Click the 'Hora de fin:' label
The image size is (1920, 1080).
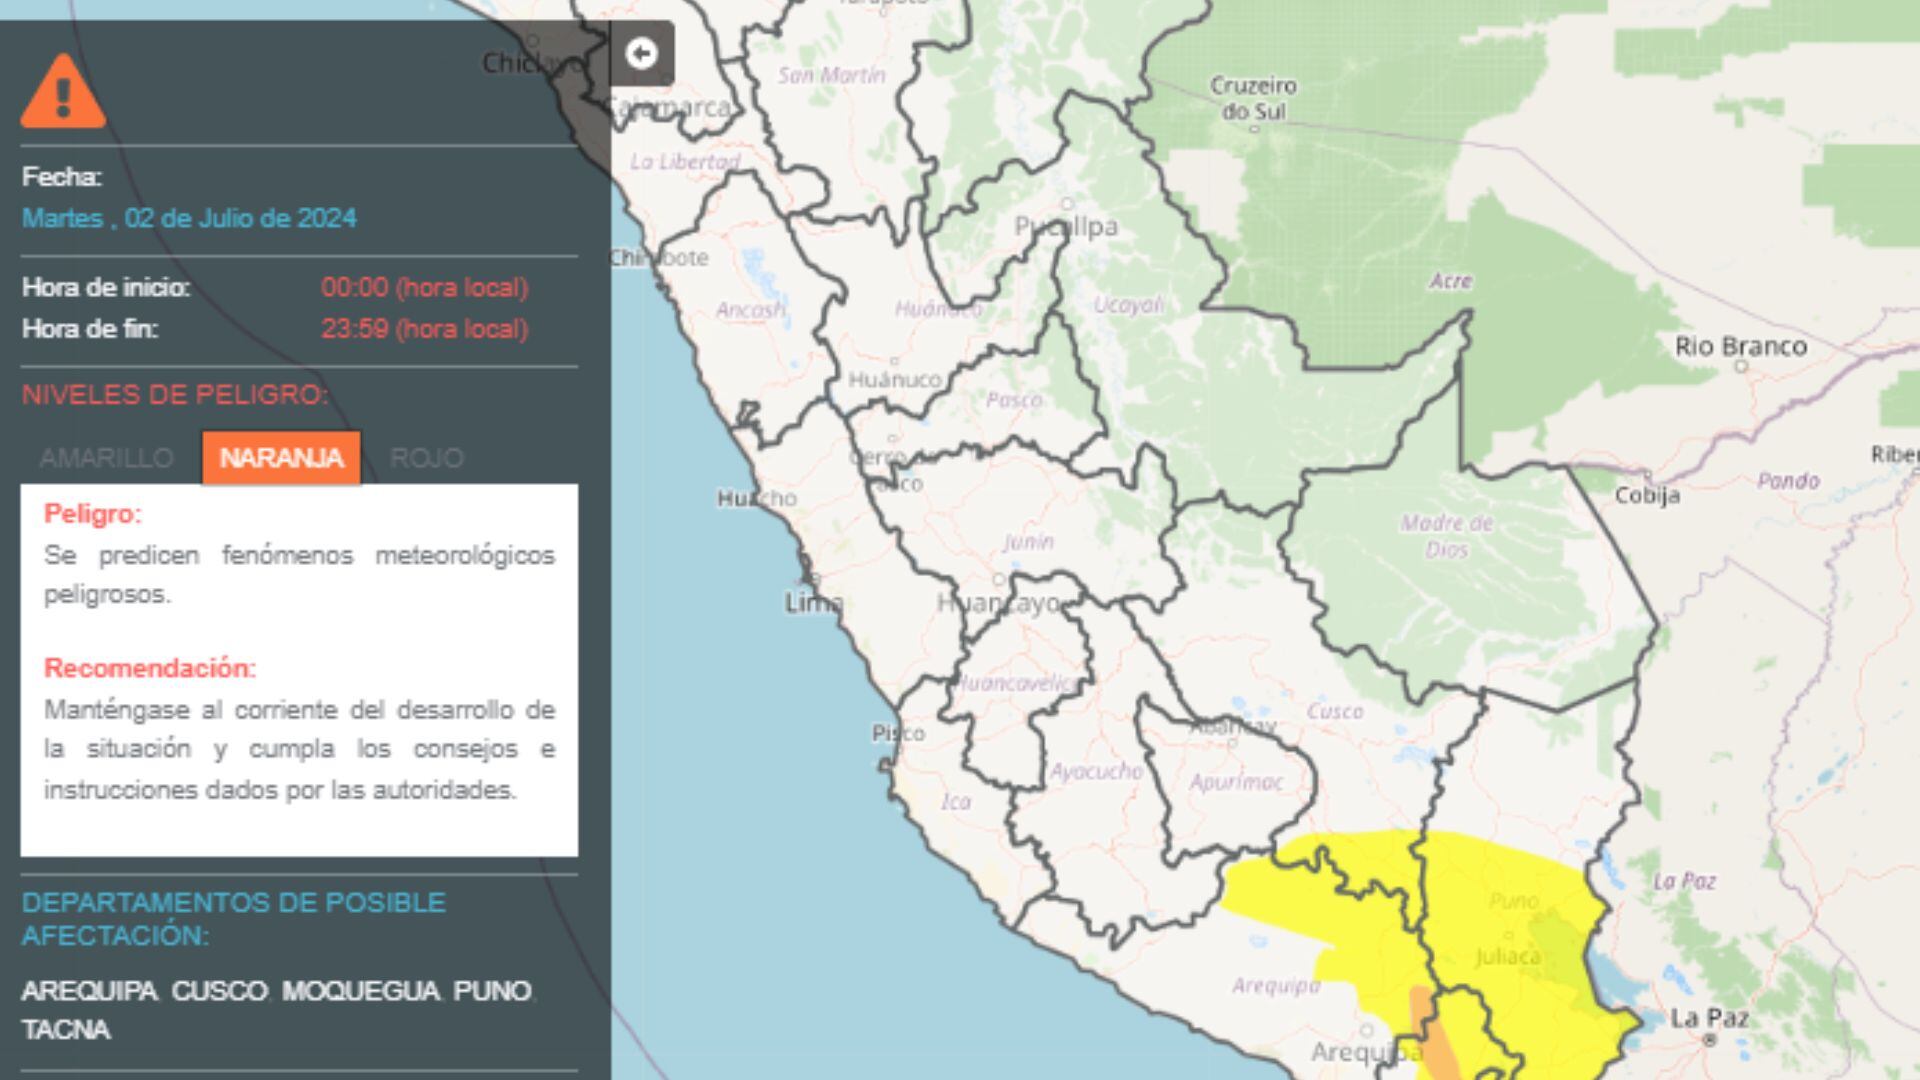tap(90, 329)
